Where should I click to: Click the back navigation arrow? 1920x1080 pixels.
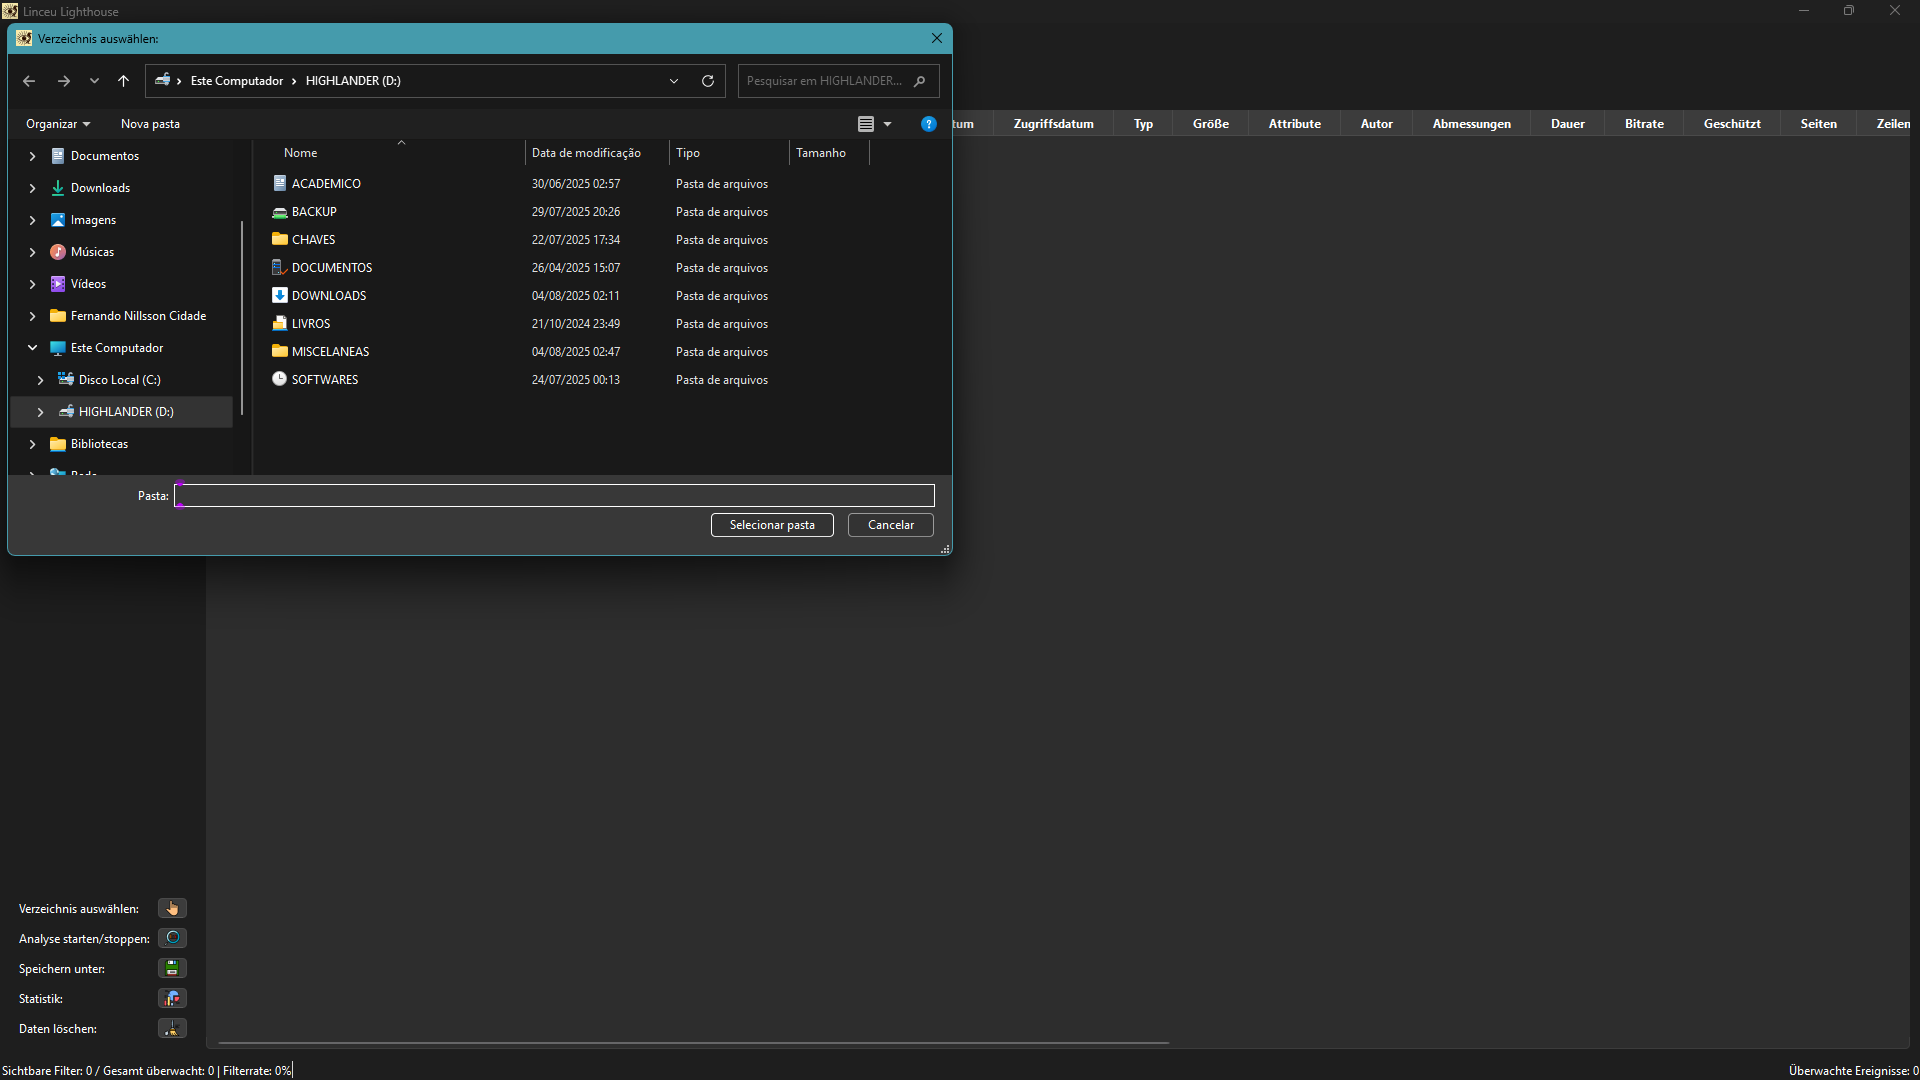pyautogui.click(x=29, y=81)
